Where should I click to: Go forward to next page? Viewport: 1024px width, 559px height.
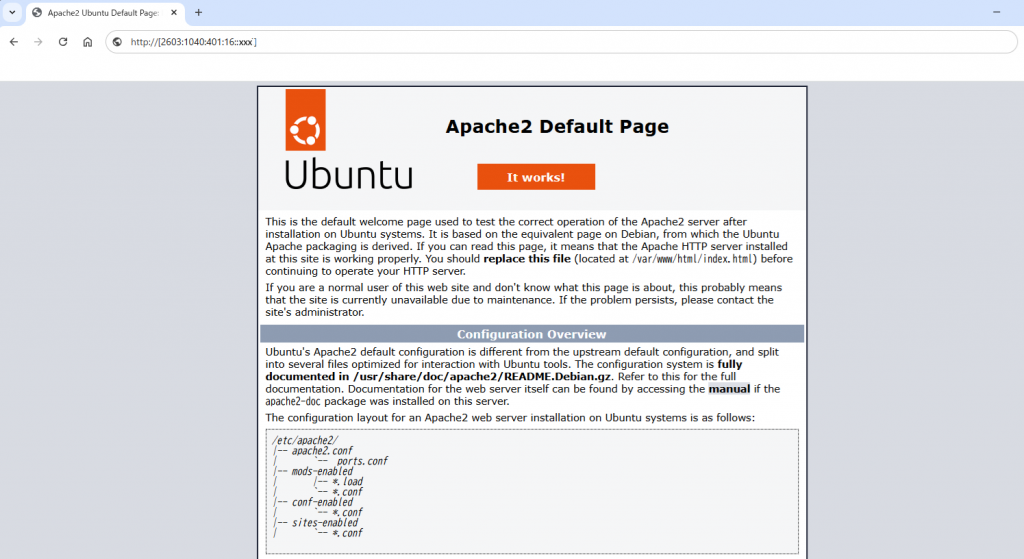click(38, 42)
